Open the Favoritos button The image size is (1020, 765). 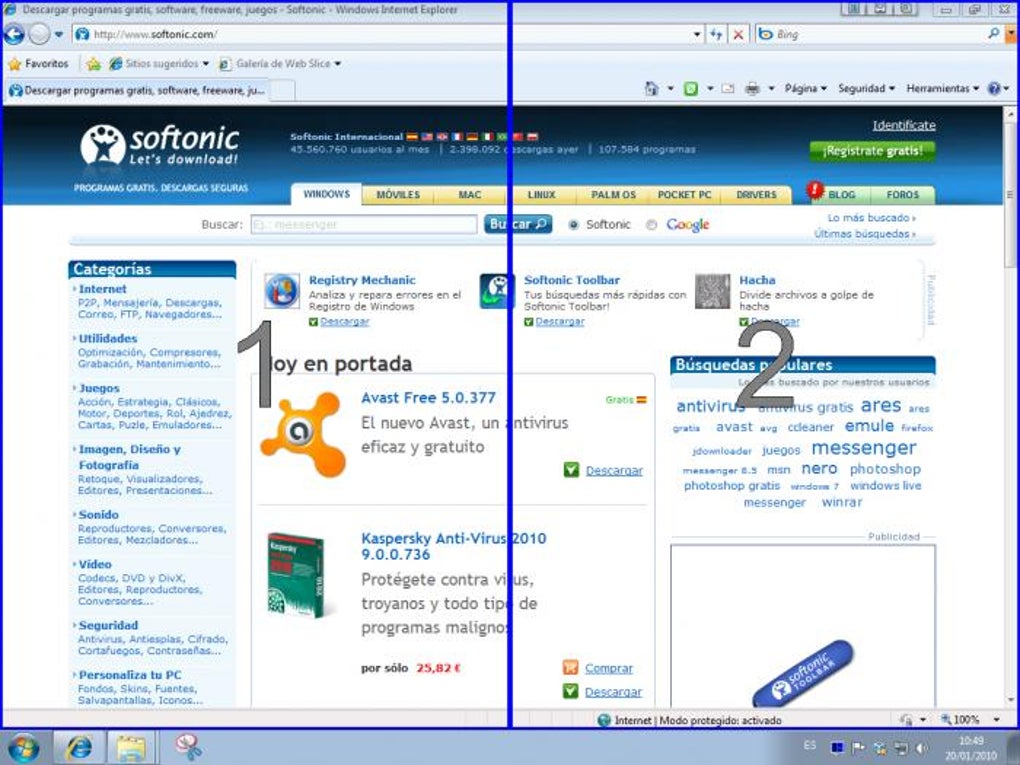pos(38,64)
